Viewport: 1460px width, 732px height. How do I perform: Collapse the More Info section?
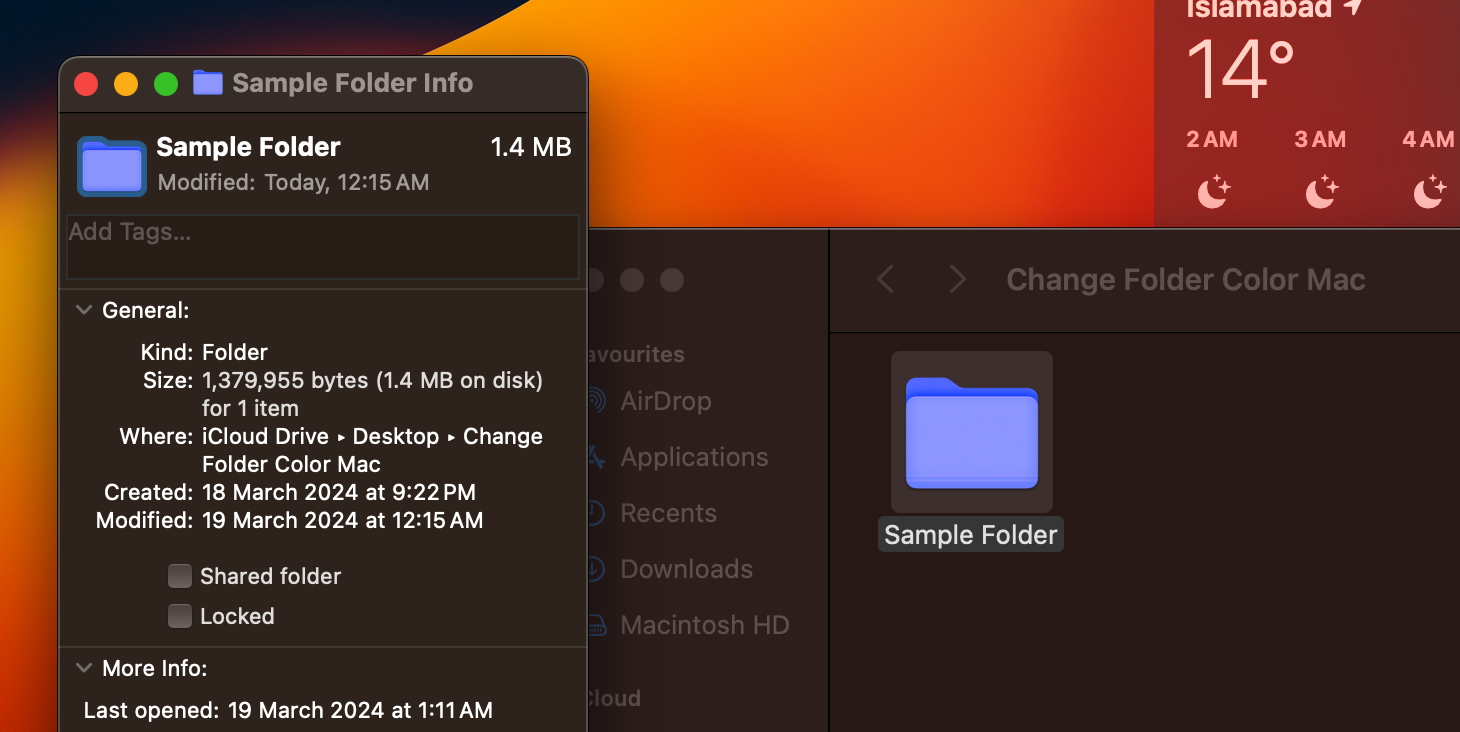click(x=84, y=668)
